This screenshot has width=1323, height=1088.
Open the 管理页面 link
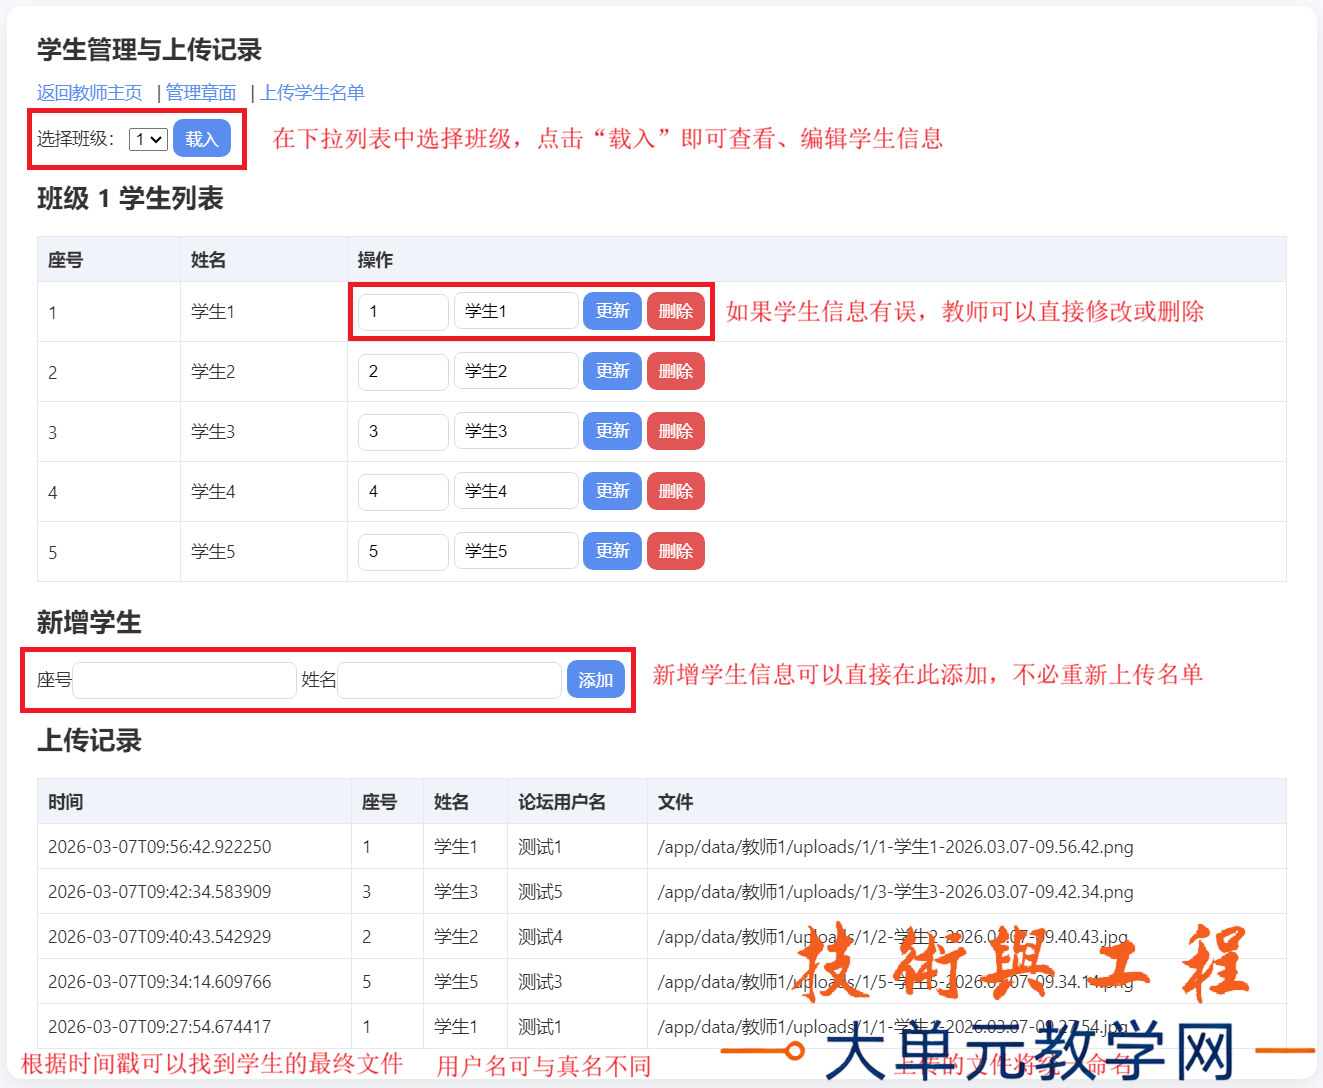(x=201, y=92)
